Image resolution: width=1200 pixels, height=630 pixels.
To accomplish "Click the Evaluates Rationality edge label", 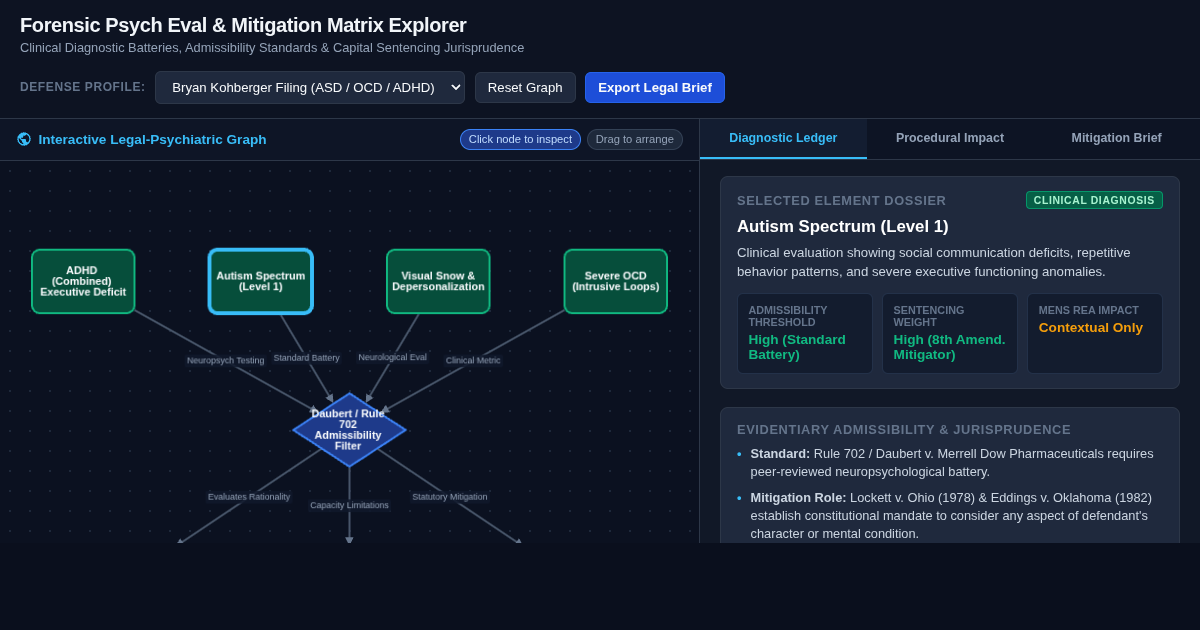I will click(x=249, y=496).
